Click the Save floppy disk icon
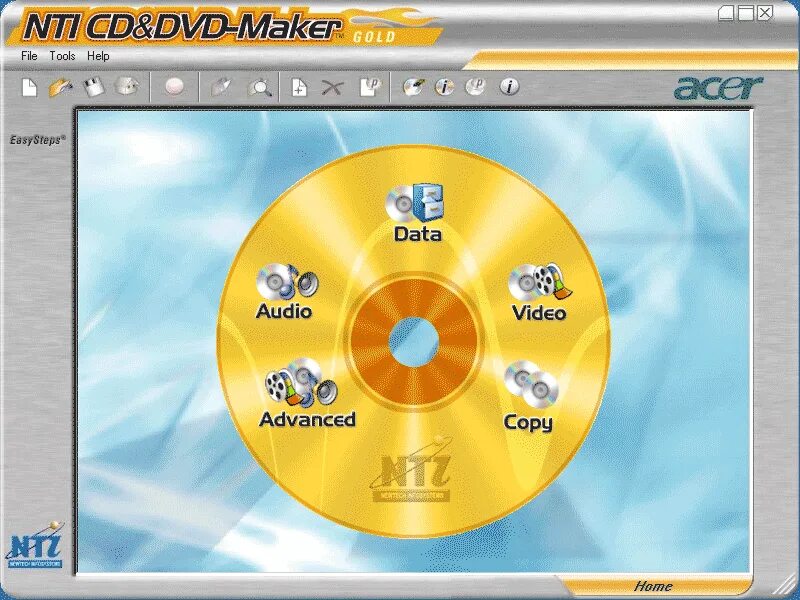The width and height of the screenshot is (800, 600). [x=93, y=87]
